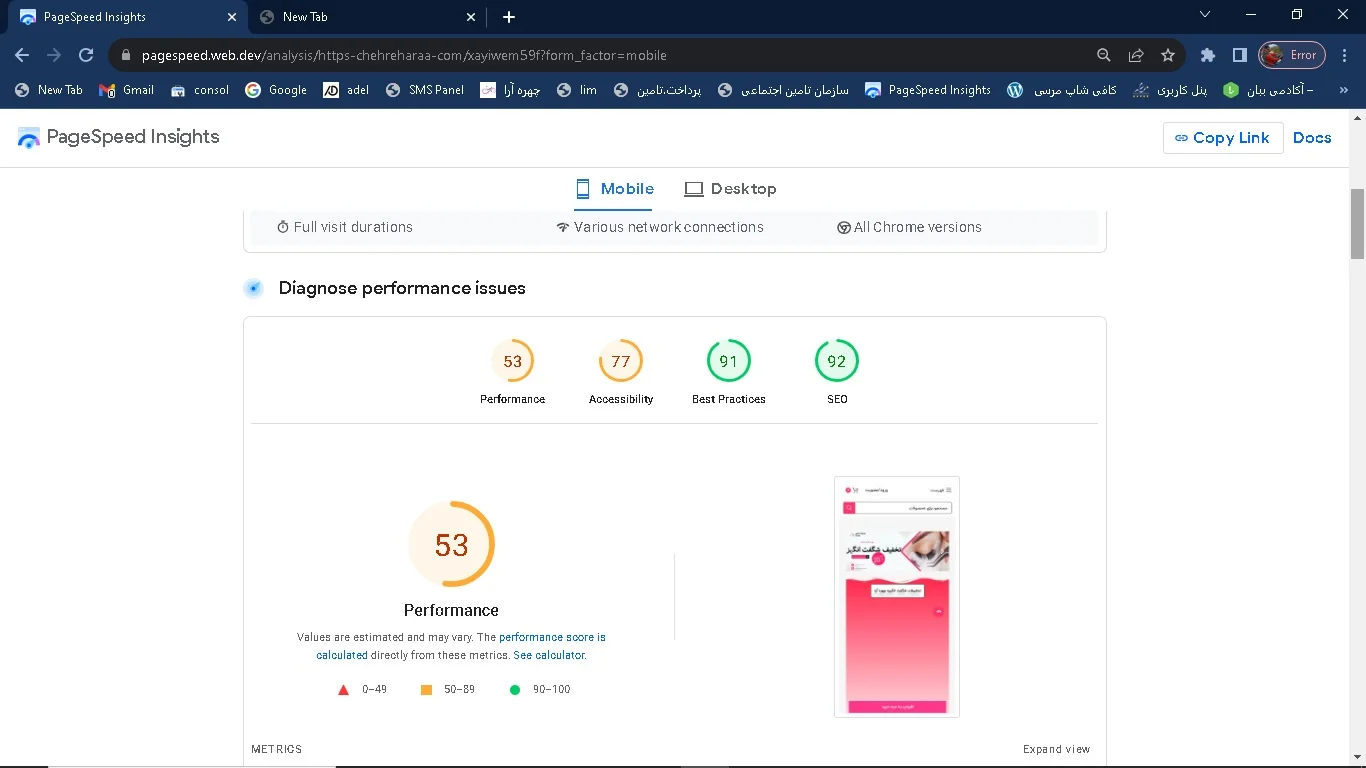Viewport: 1366px width, 768px height.
Task: Close the New Tab tab
Action: point(471,17)
